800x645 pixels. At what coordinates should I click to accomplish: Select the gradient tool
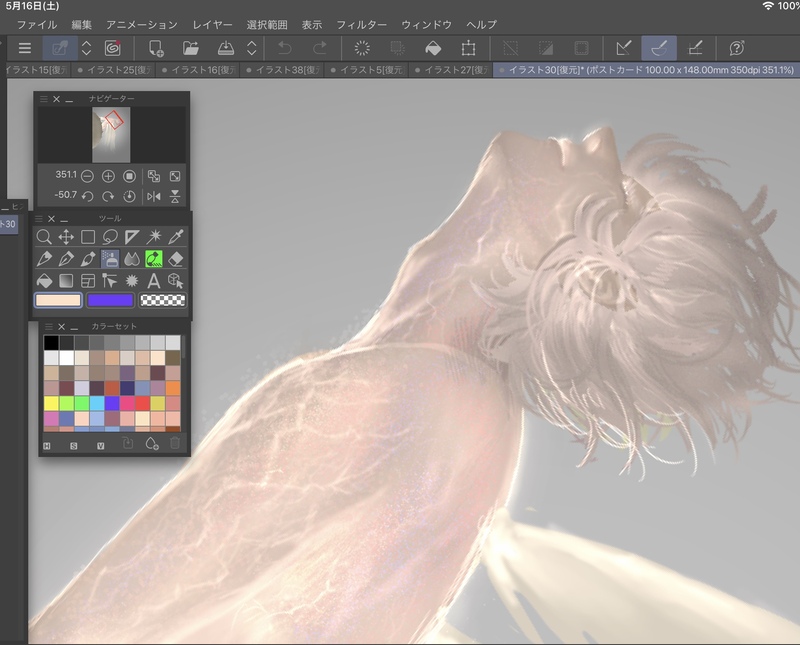click(66, 281)
